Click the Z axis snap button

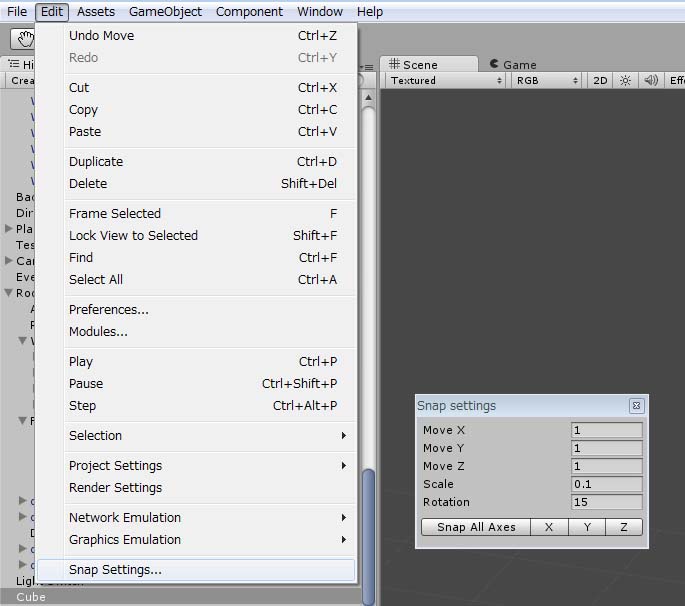[x=624, y=527]
